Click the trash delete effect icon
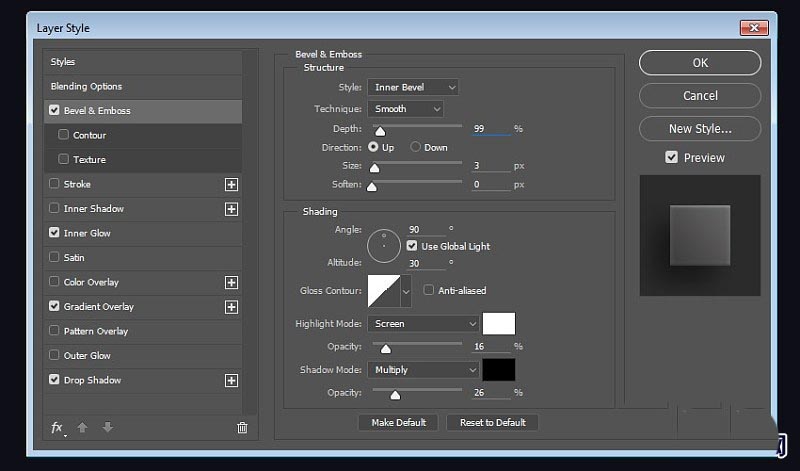This screenshot has height=471, width=800. pyautogui.click(x=242, y=428)
